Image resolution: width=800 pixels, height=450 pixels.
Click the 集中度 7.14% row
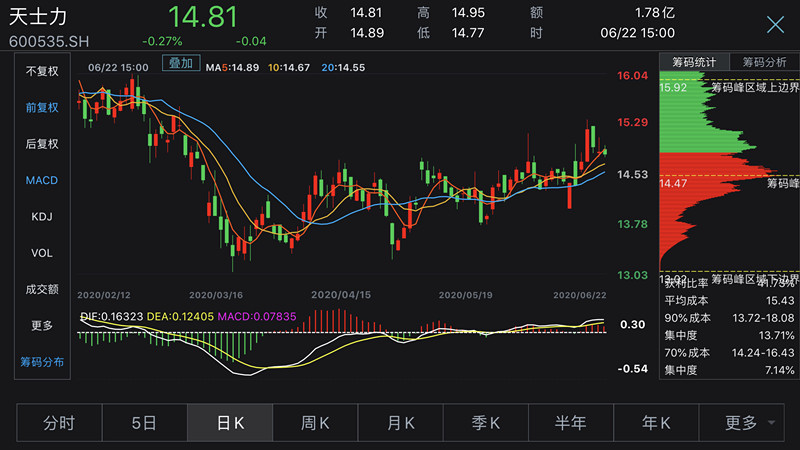point(729,370)
